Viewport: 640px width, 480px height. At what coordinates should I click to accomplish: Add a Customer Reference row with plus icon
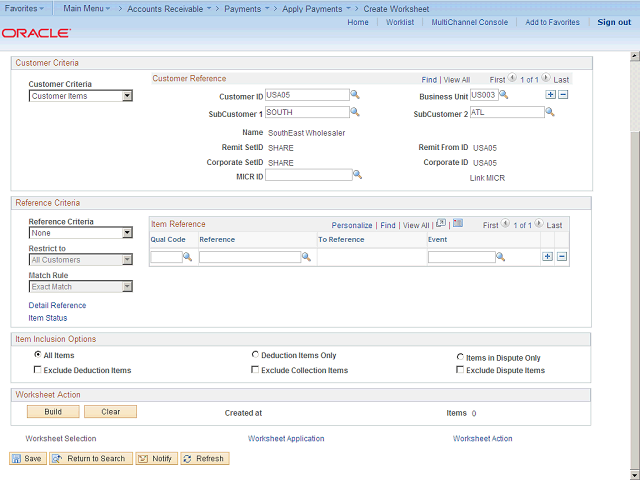(549, 95)
